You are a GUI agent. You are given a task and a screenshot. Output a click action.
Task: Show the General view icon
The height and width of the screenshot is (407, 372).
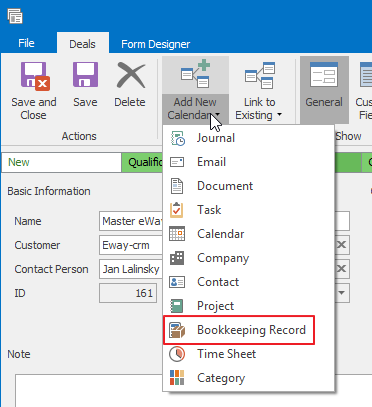click(324, 74)
